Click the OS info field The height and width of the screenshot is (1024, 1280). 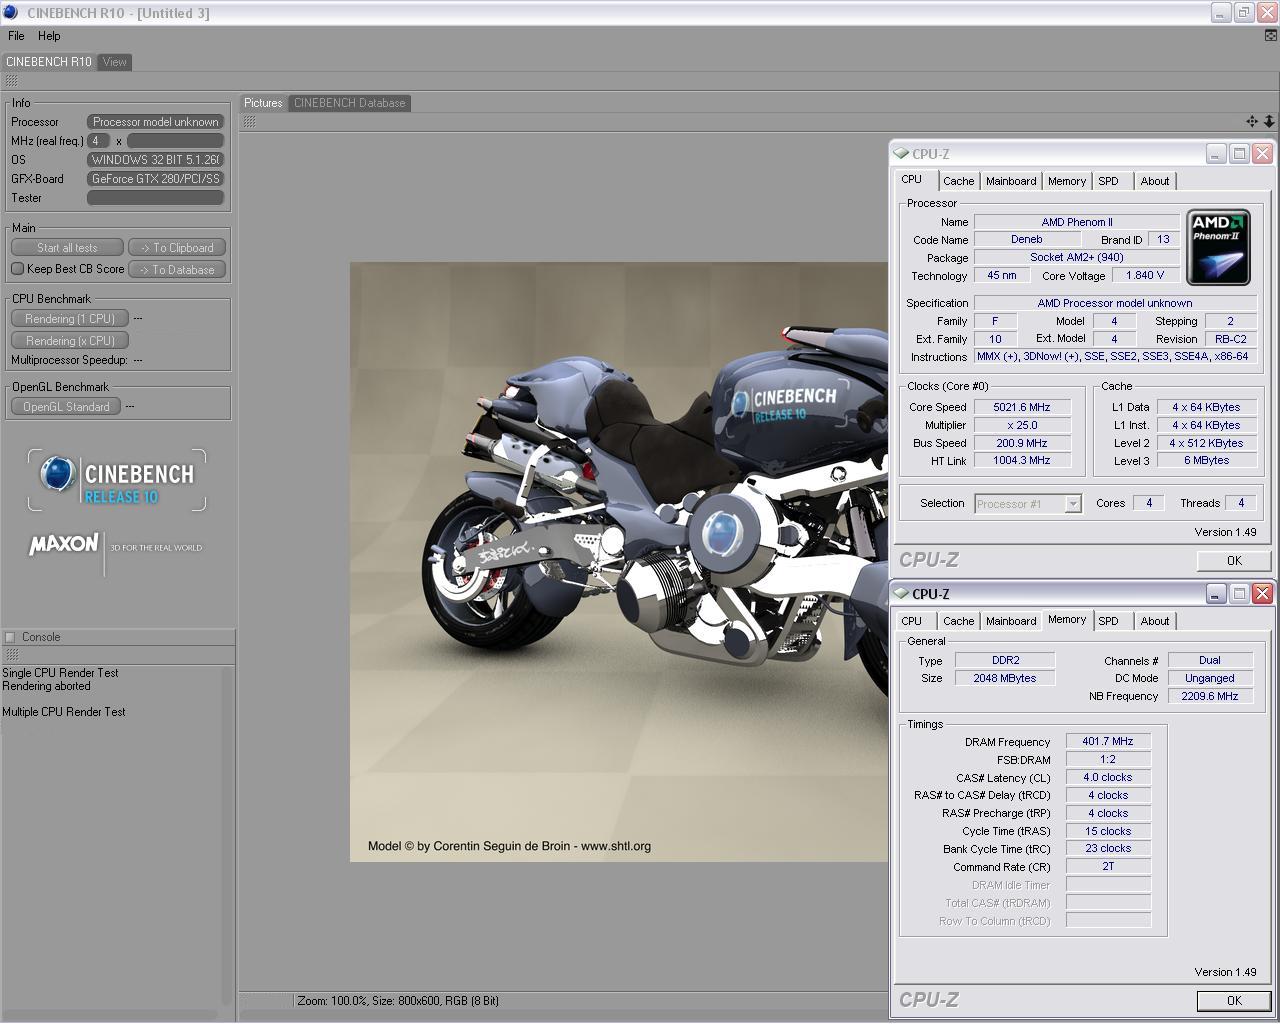[x=155, y=160]
